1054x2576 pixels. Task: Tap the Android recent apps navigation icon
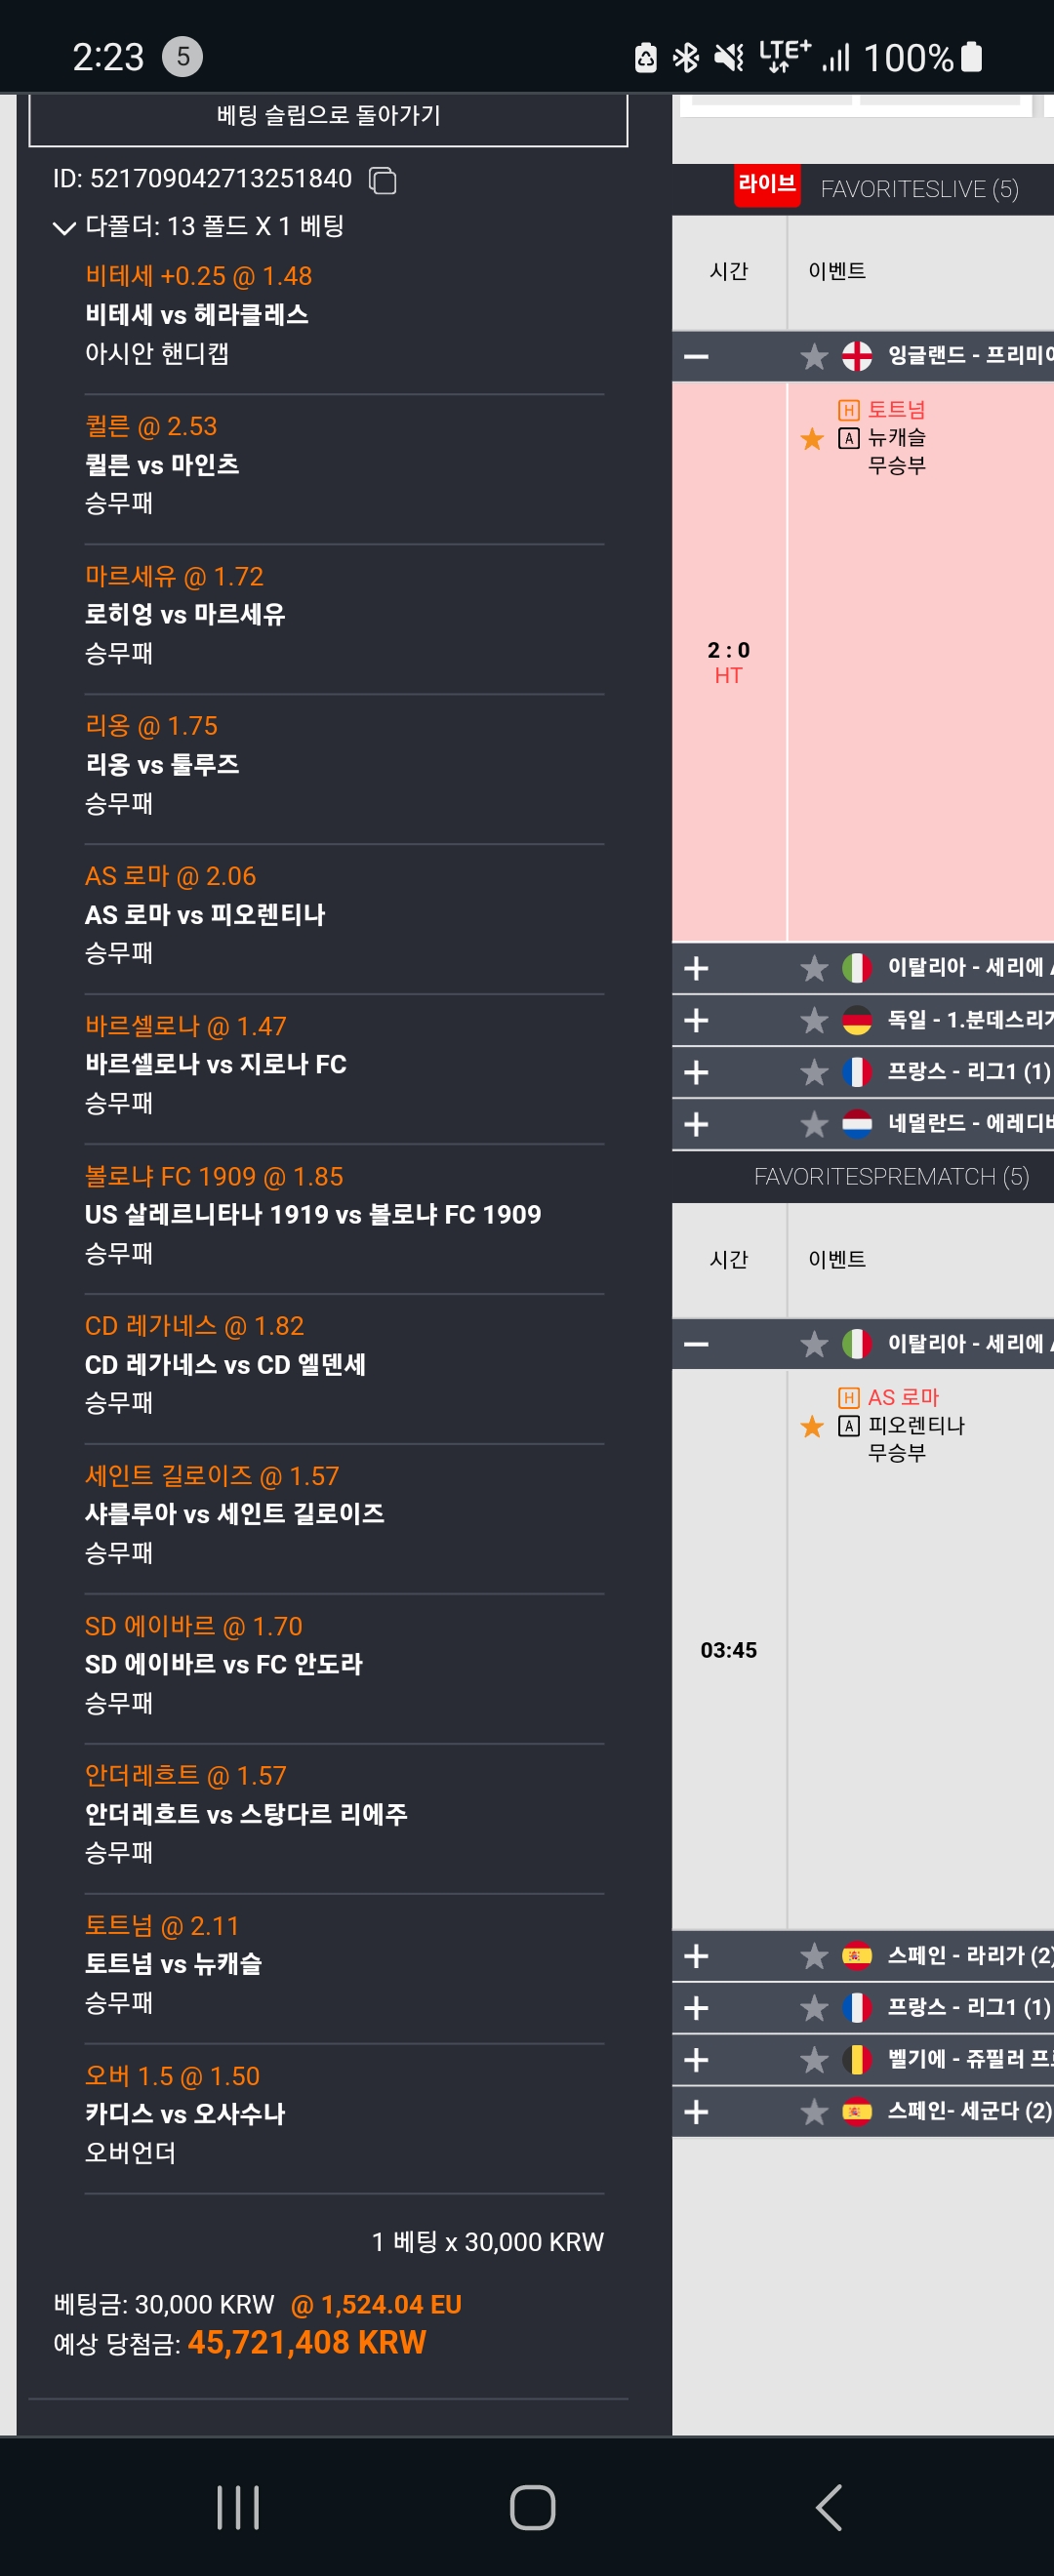tap(238, 2508)
